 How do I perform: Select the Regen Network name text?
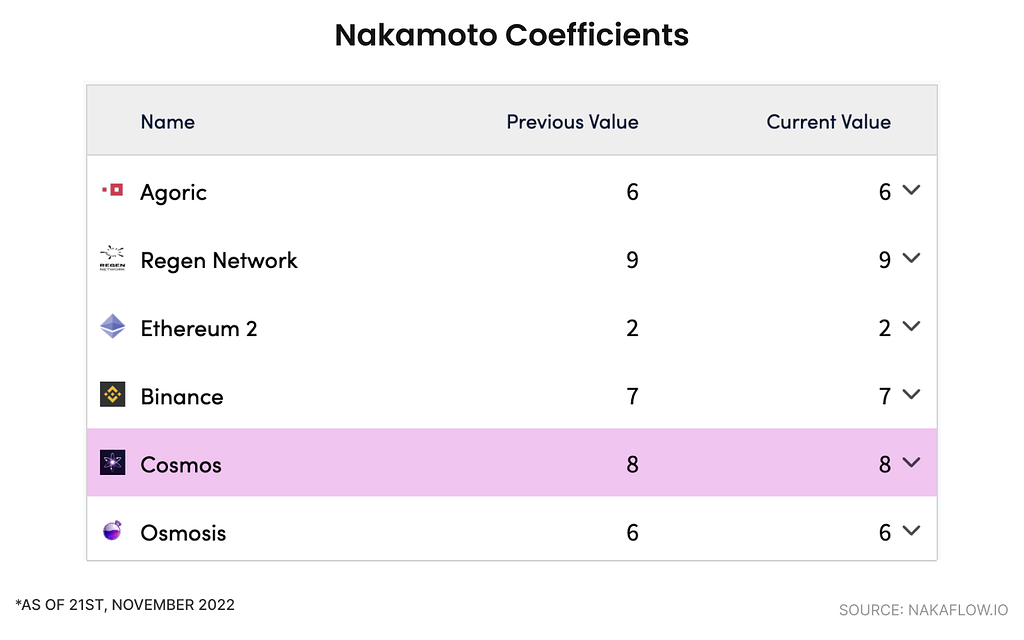[219, 261]
